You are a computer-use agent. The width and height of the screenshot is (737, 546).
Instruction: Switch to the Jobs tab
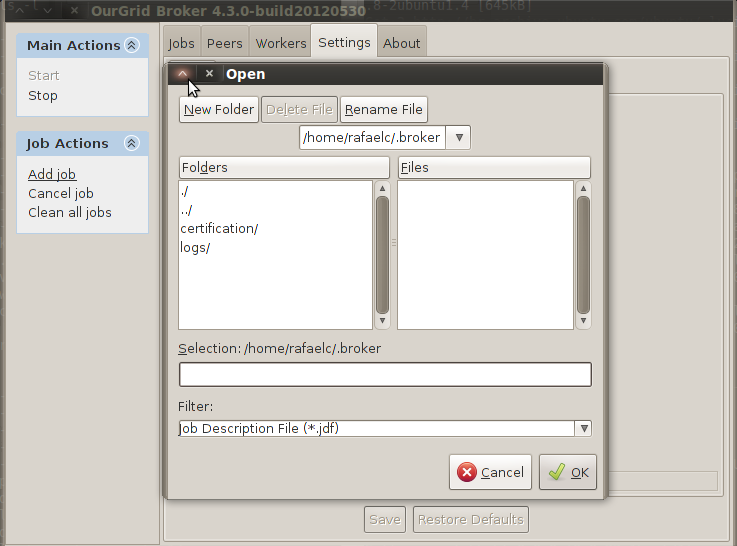tap(181, 43)
